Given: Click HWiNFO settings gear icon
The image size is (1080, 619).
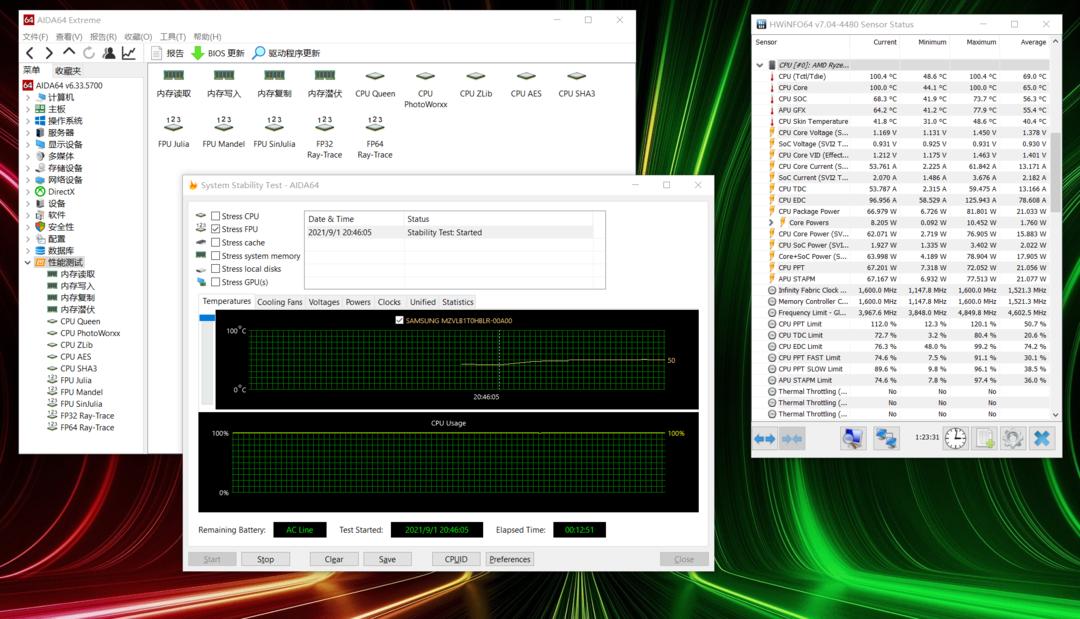Looking at the screenshot, I should click(x=1012, y=438).
